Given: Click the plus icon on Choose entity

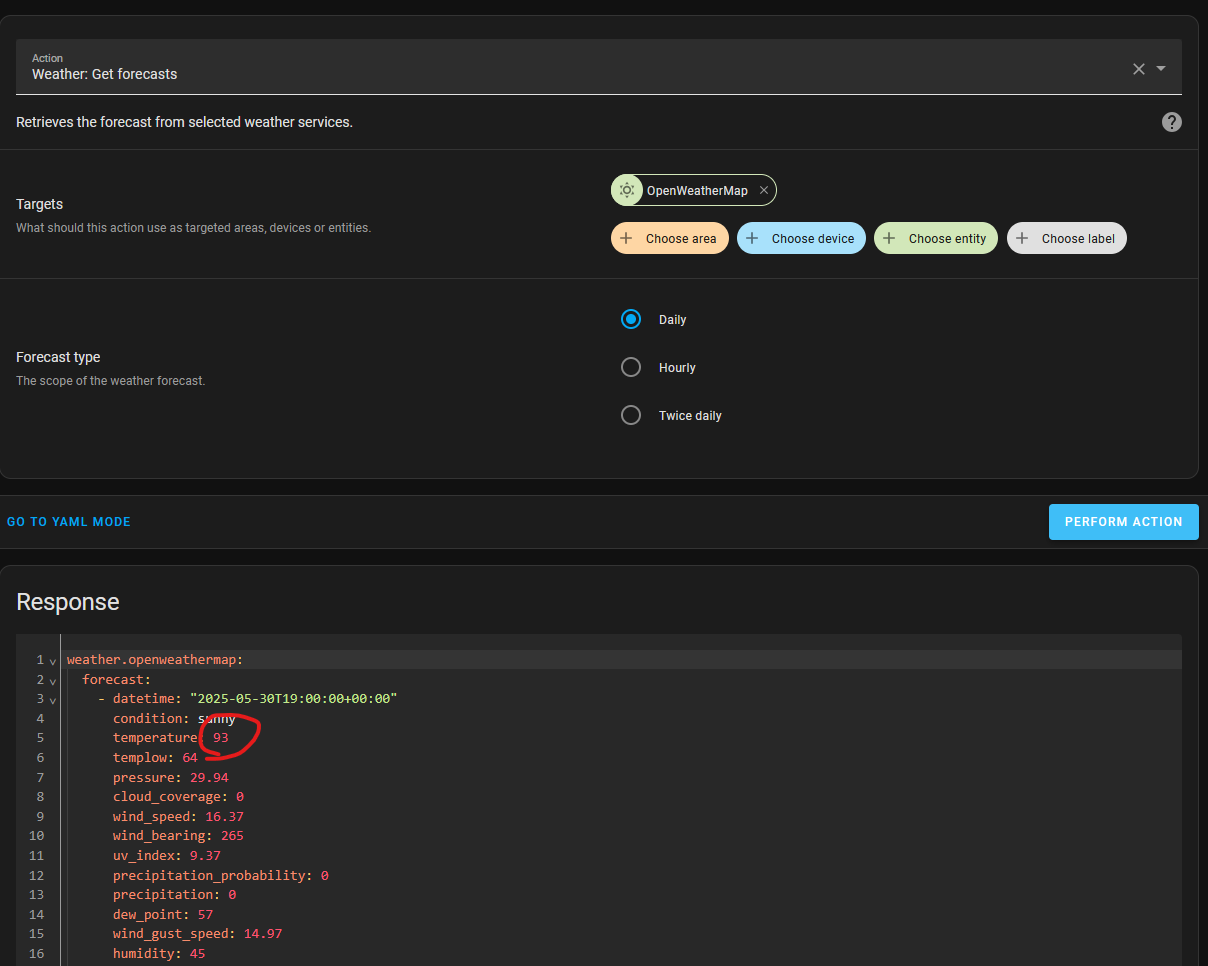Looking at the screenshot, I should click(x=890, y=238).
